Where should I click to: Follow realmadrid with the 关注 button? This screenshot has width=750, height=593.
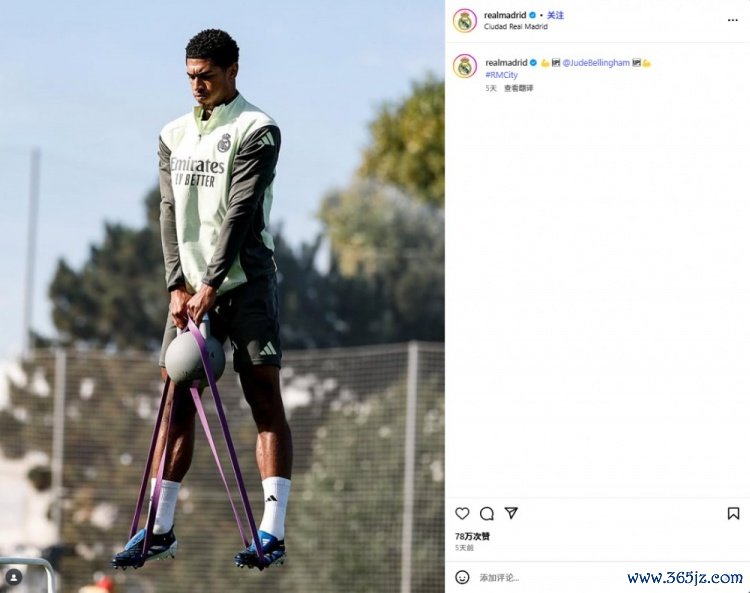pyautogui.click(x=555, y=15)
